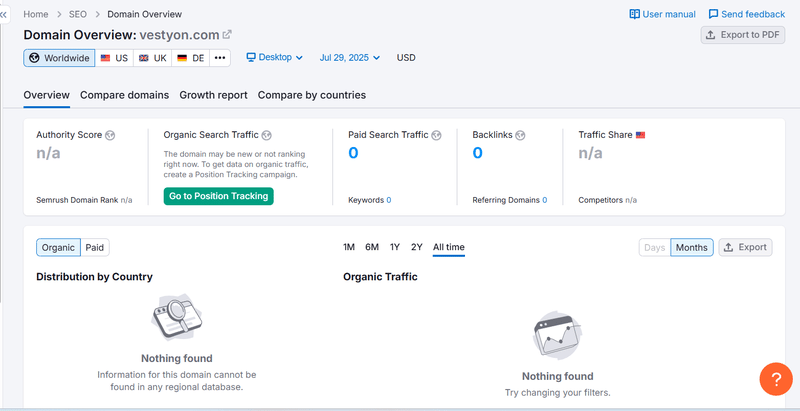This screenshot has height=411, width=800.
Task: Open more countries with the ellipsis button
Action: (x=220, y=58)
